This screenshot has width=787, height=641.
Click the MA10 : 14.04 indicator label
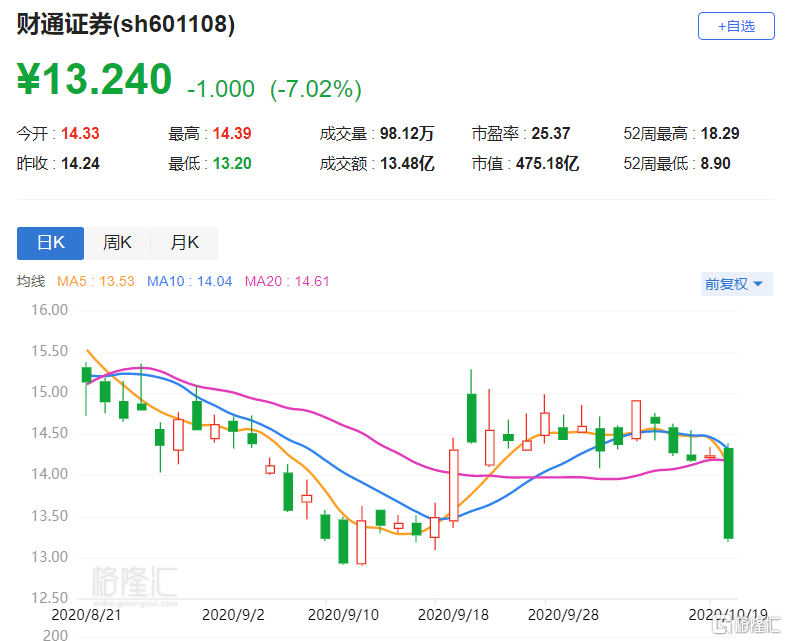[190, 281]
